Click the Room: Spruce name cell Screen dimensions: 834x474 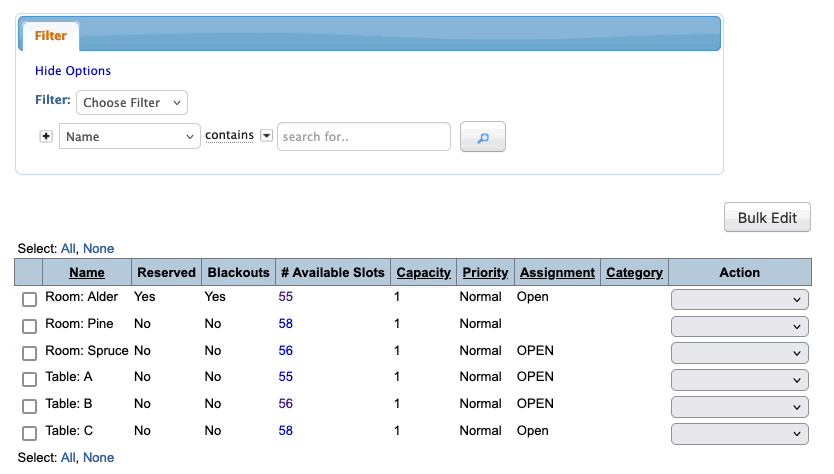(87, 351)
